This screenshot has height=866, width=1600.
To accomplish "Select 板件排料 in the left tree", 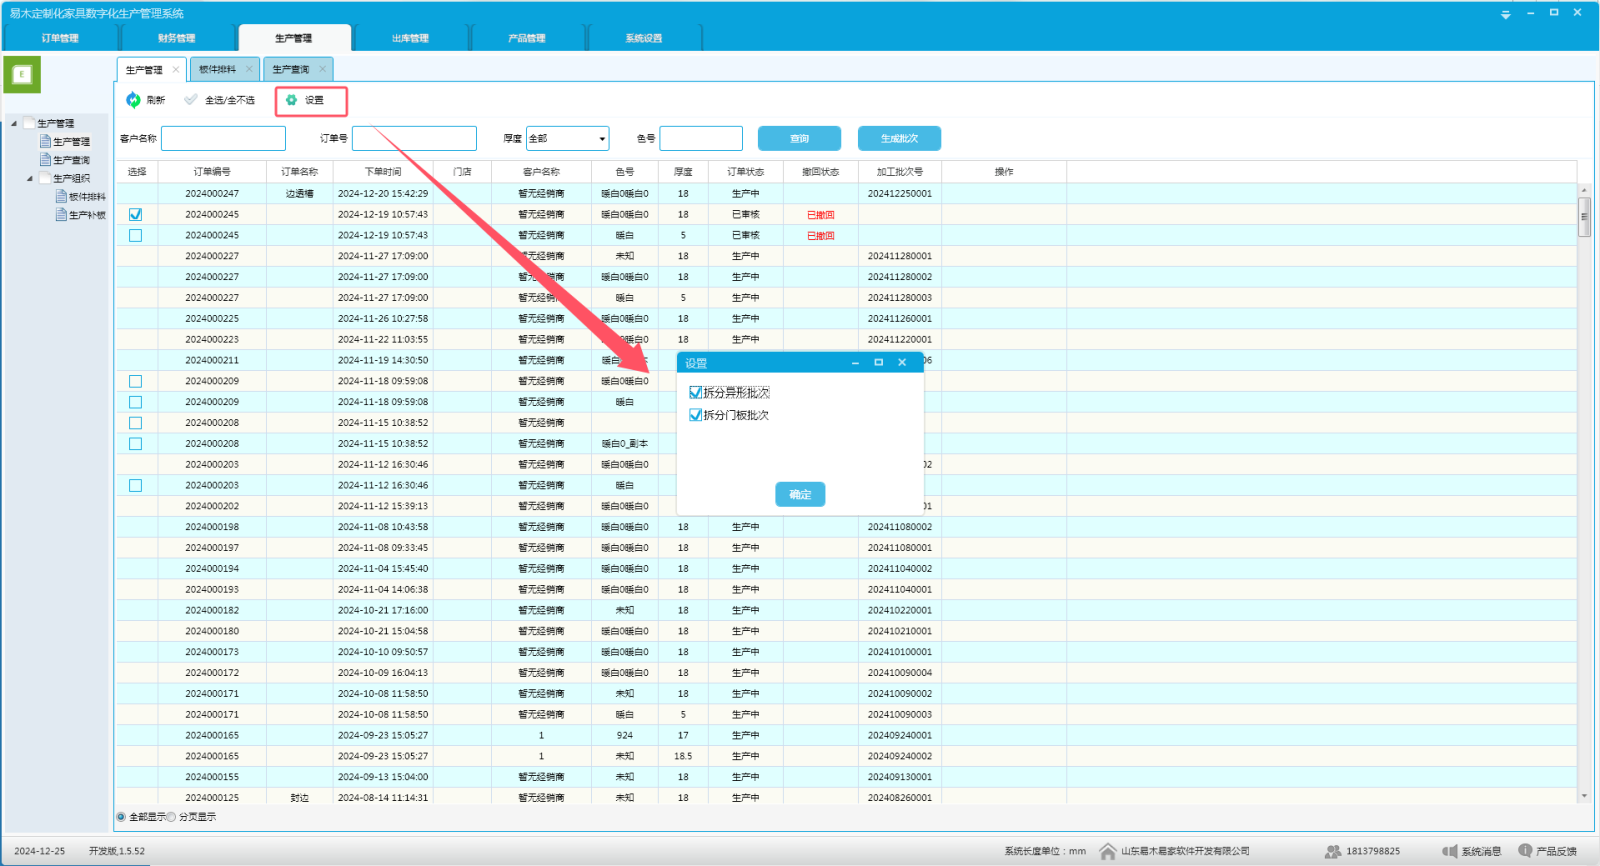I will [87, 197].
